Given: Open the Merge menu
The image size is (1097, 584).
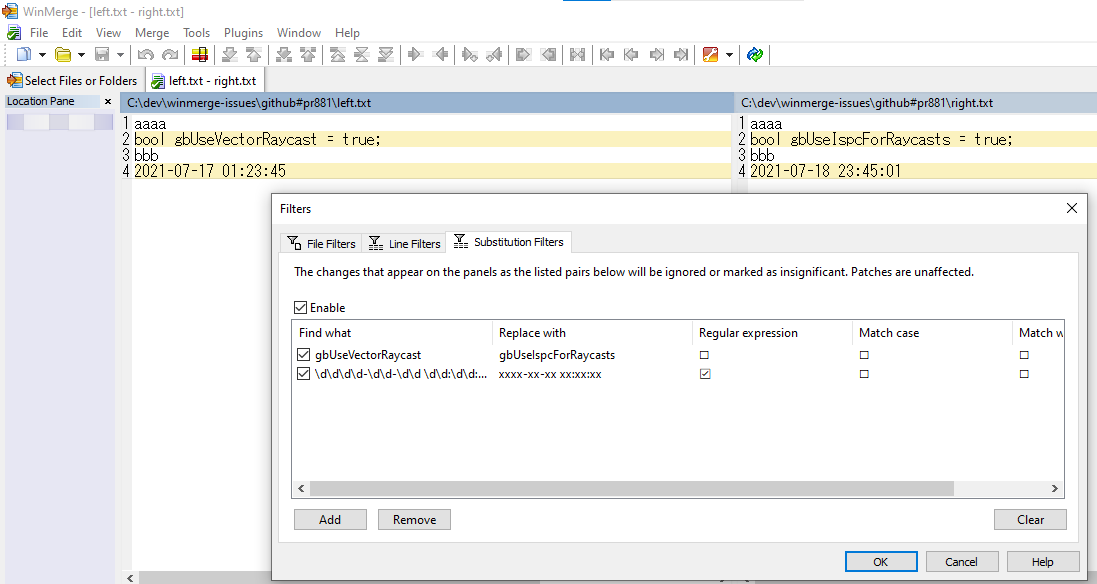Looking at the screenshot, I should tap(152, 33).
